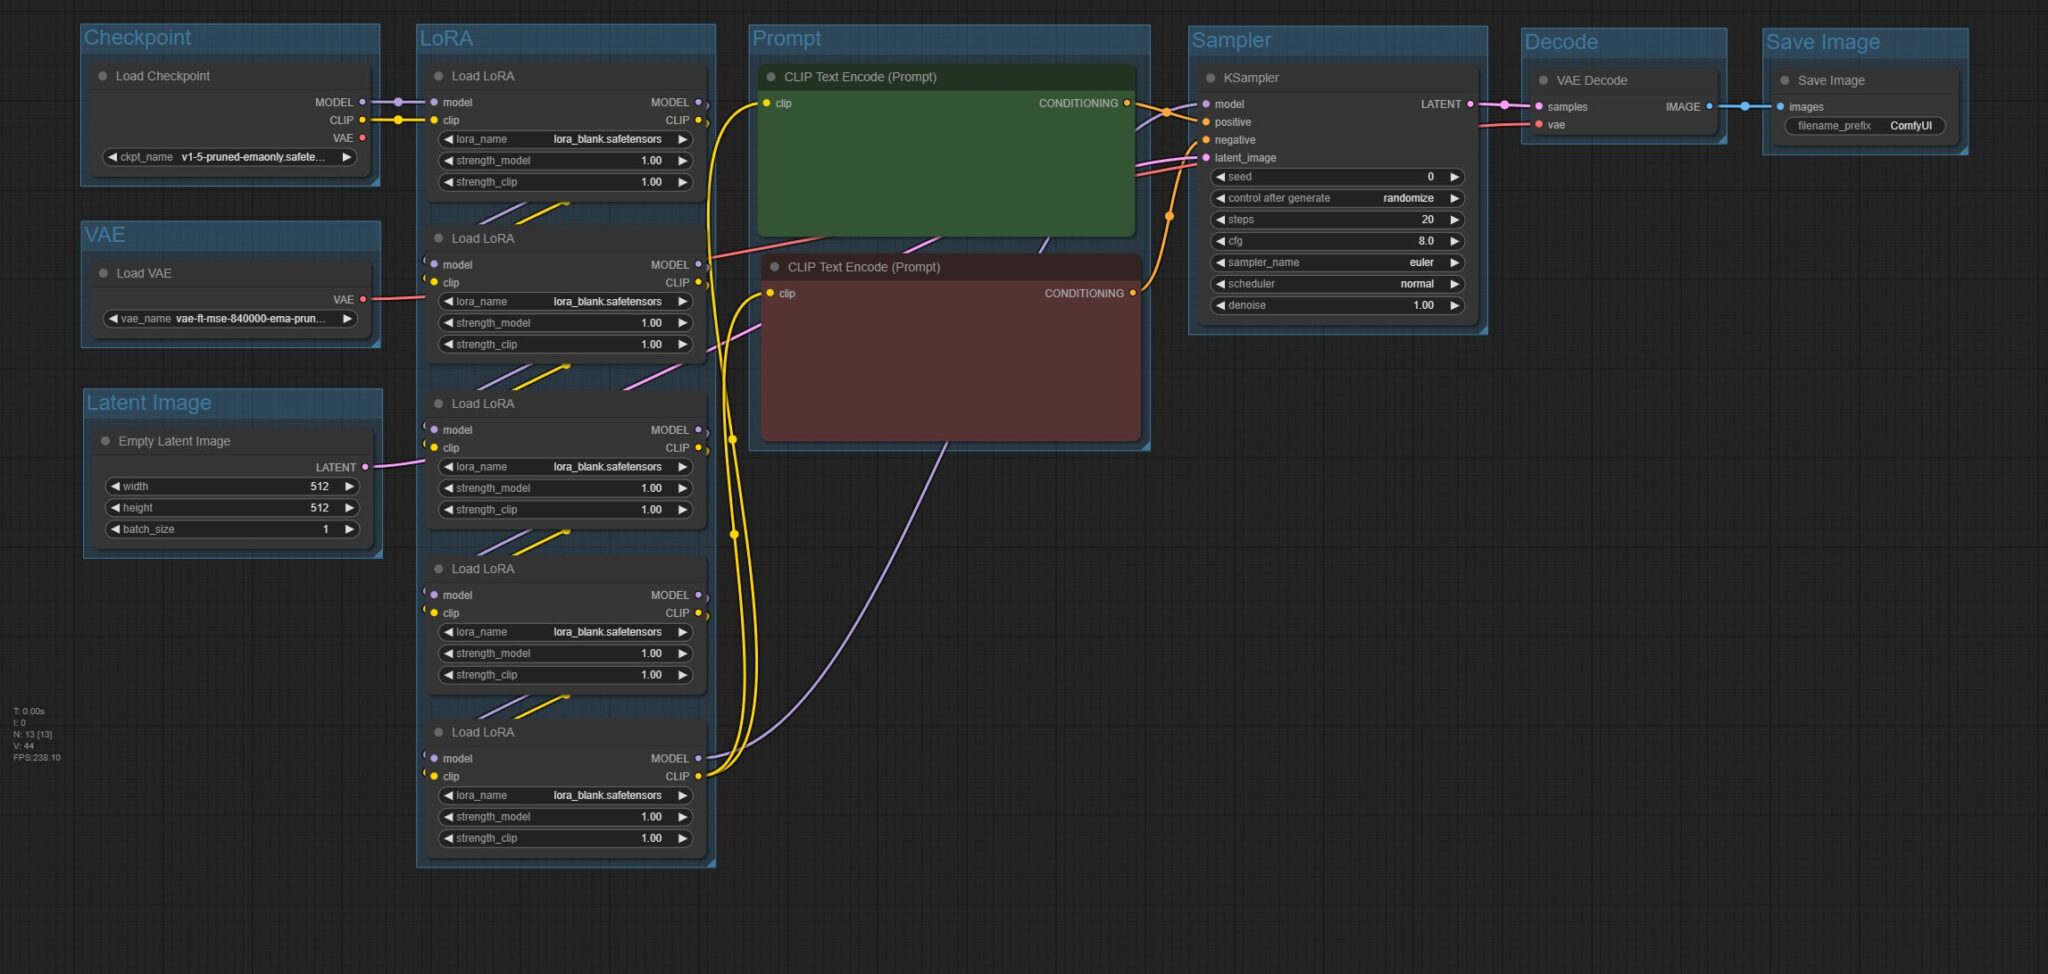
Task: Click CONDITIONING output of green CLIP Text Encode
Action: pyautogui.click(x=1127, y=103)
